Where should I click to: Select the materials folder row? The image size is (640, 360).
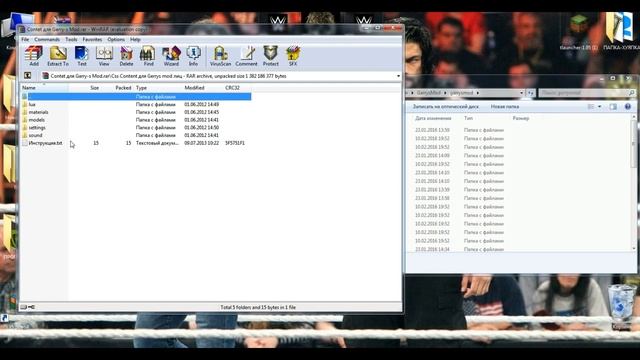(x=136, y=112)
